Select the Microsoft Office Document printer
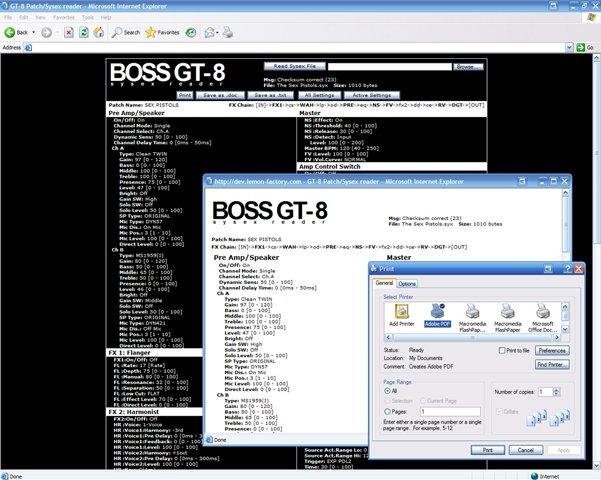 542,318
